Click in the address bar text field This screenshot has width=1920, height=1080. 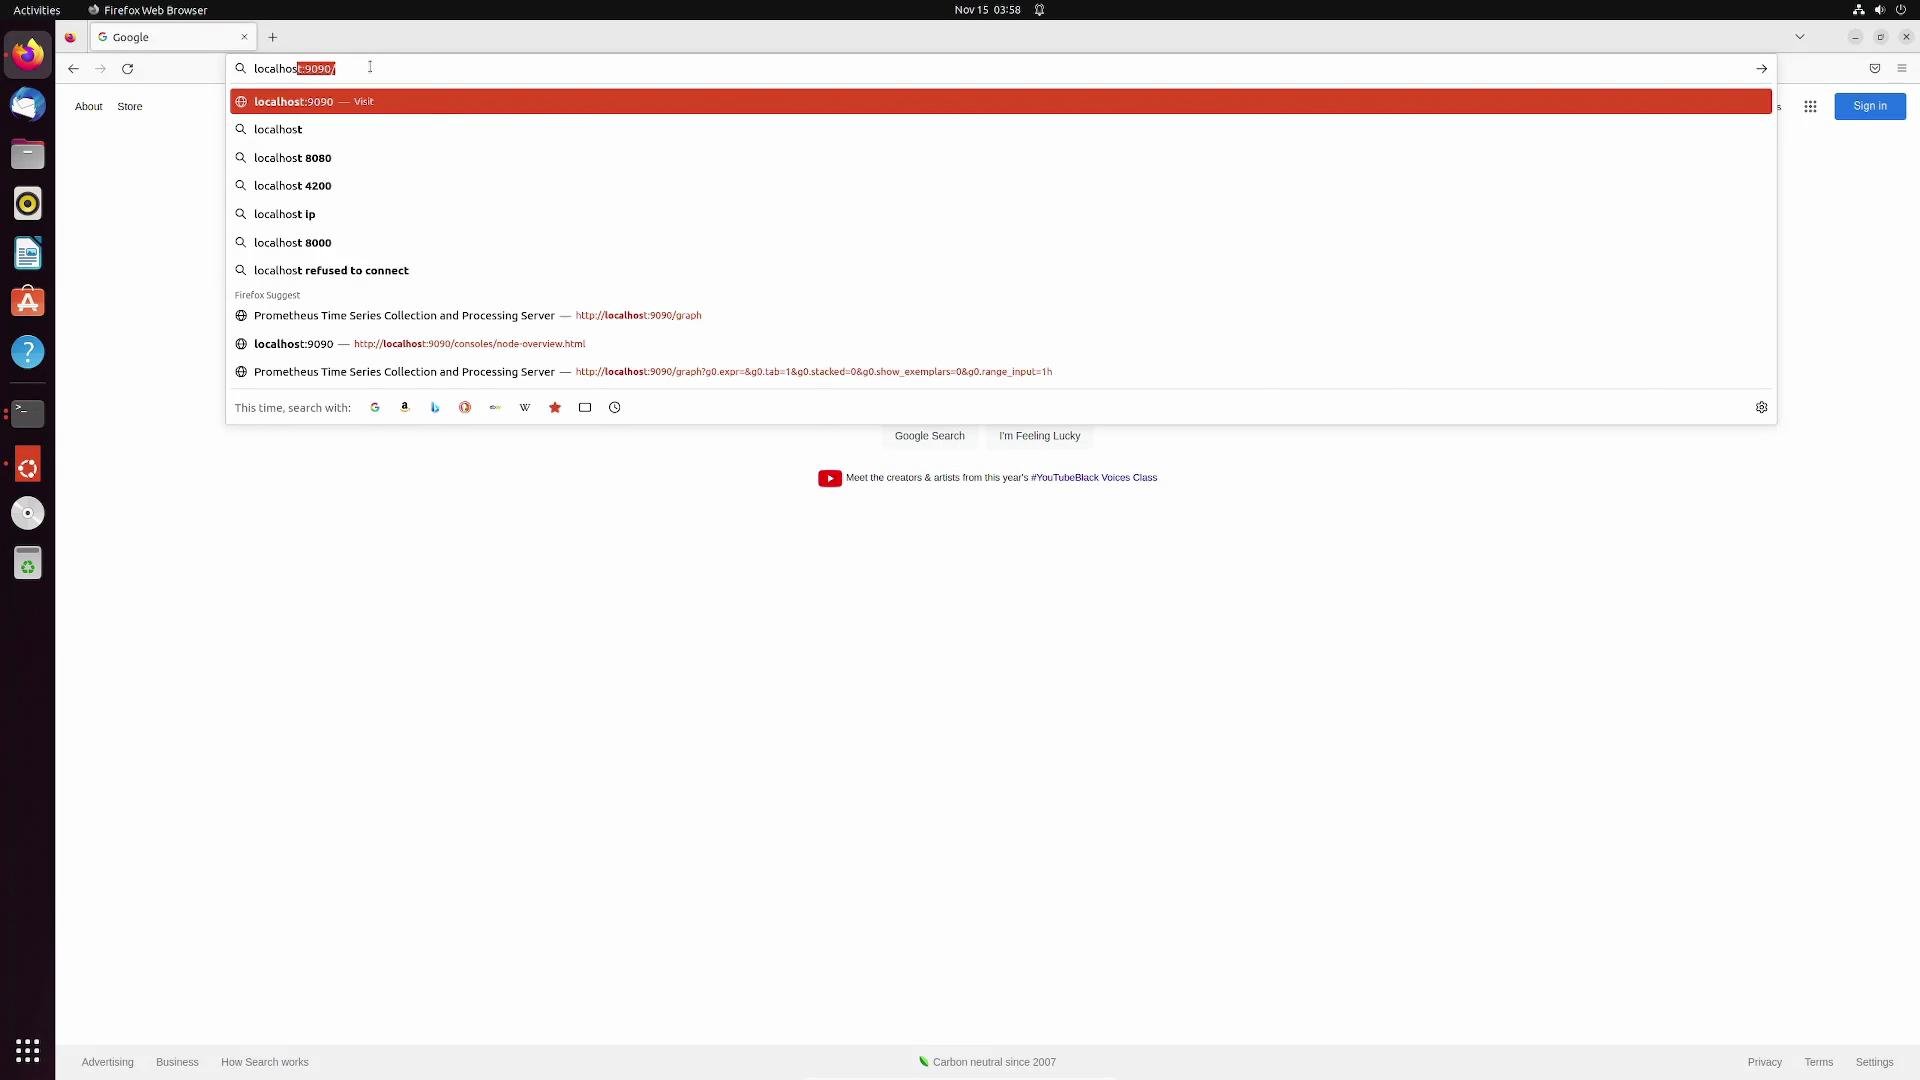pos(1000,69)
